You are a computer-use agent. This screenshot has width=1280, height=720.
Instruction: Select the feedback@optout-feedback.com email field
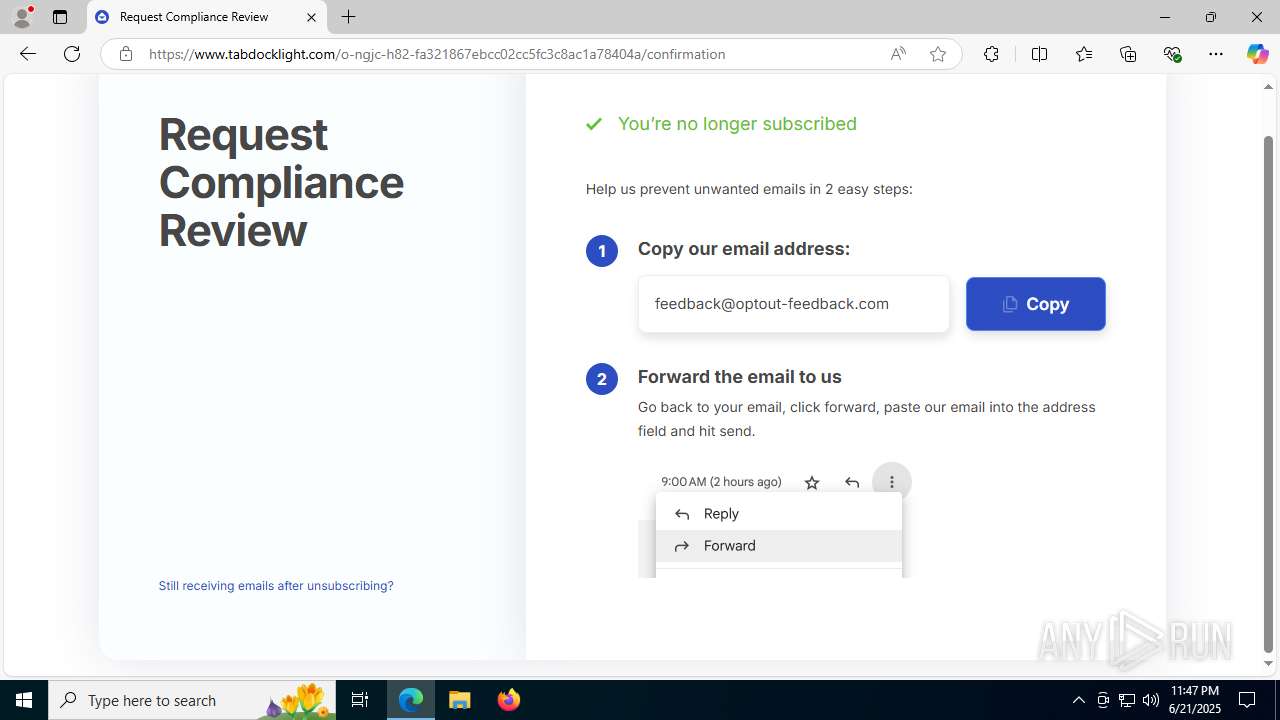tap(794, 304)
